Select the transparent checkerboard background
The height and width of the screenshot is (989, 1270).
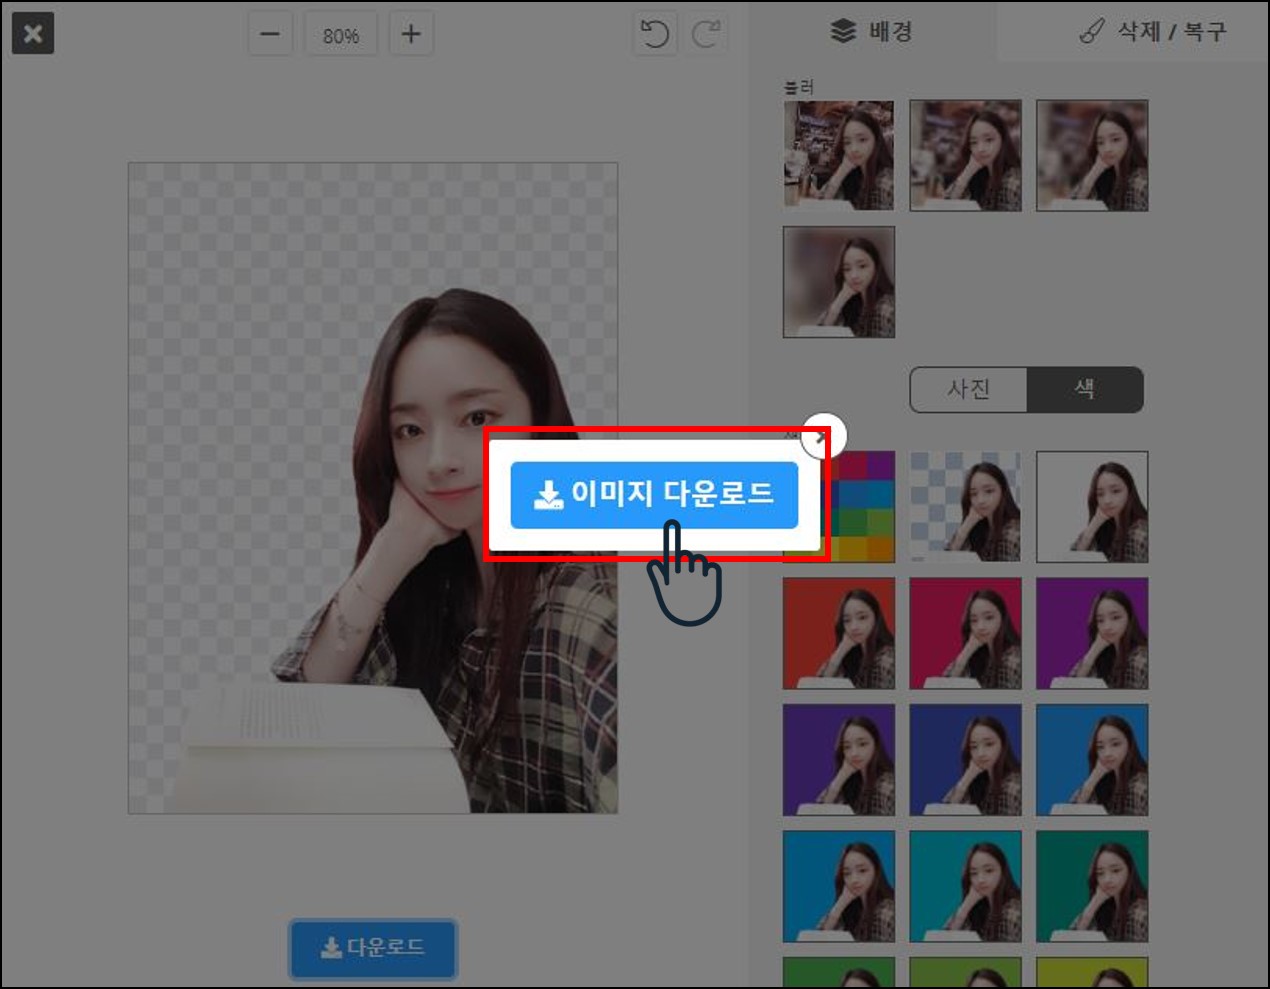965,506
